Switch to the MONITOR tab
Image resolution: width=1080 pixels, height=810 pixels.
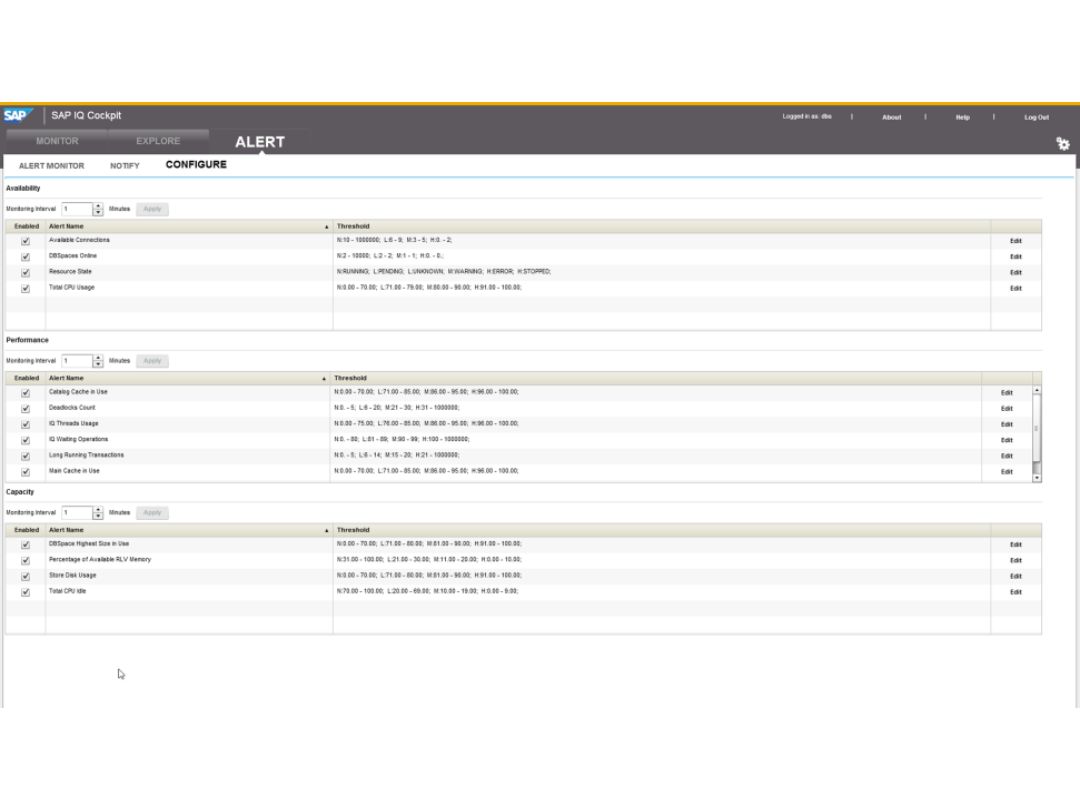point(57,141)
